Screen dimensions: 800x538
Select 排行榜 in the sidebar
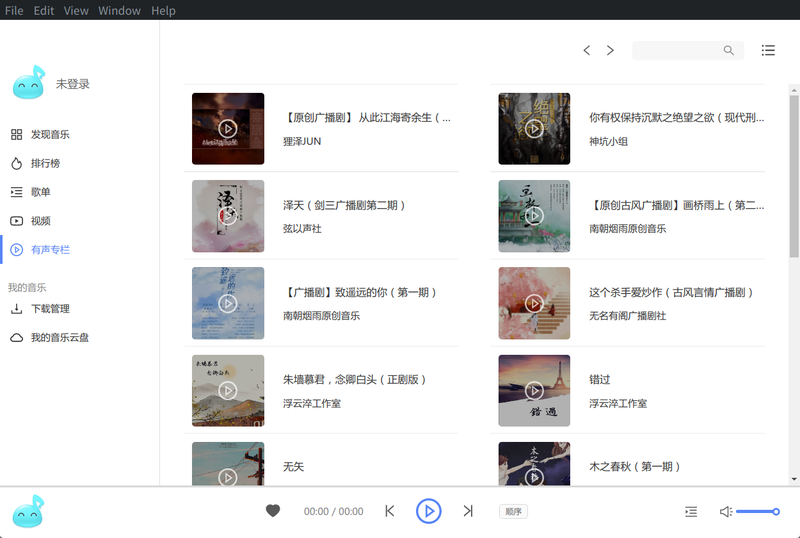pyautogui.click(x=45, y=163)
